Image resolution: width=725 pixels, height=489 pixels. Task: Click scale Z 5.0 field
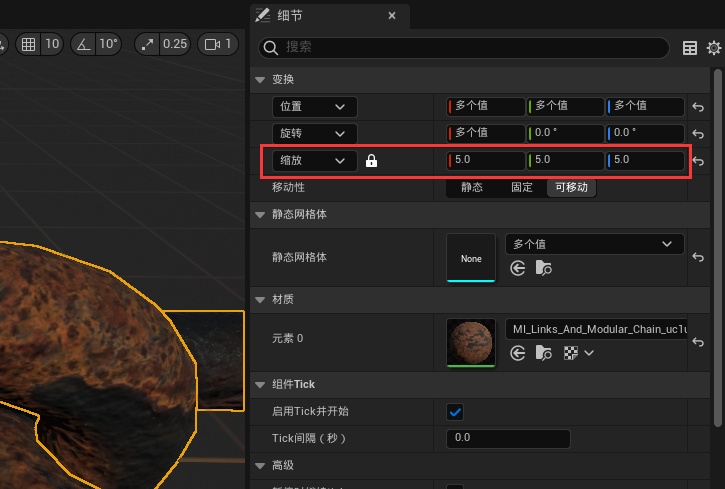point(645,160)
